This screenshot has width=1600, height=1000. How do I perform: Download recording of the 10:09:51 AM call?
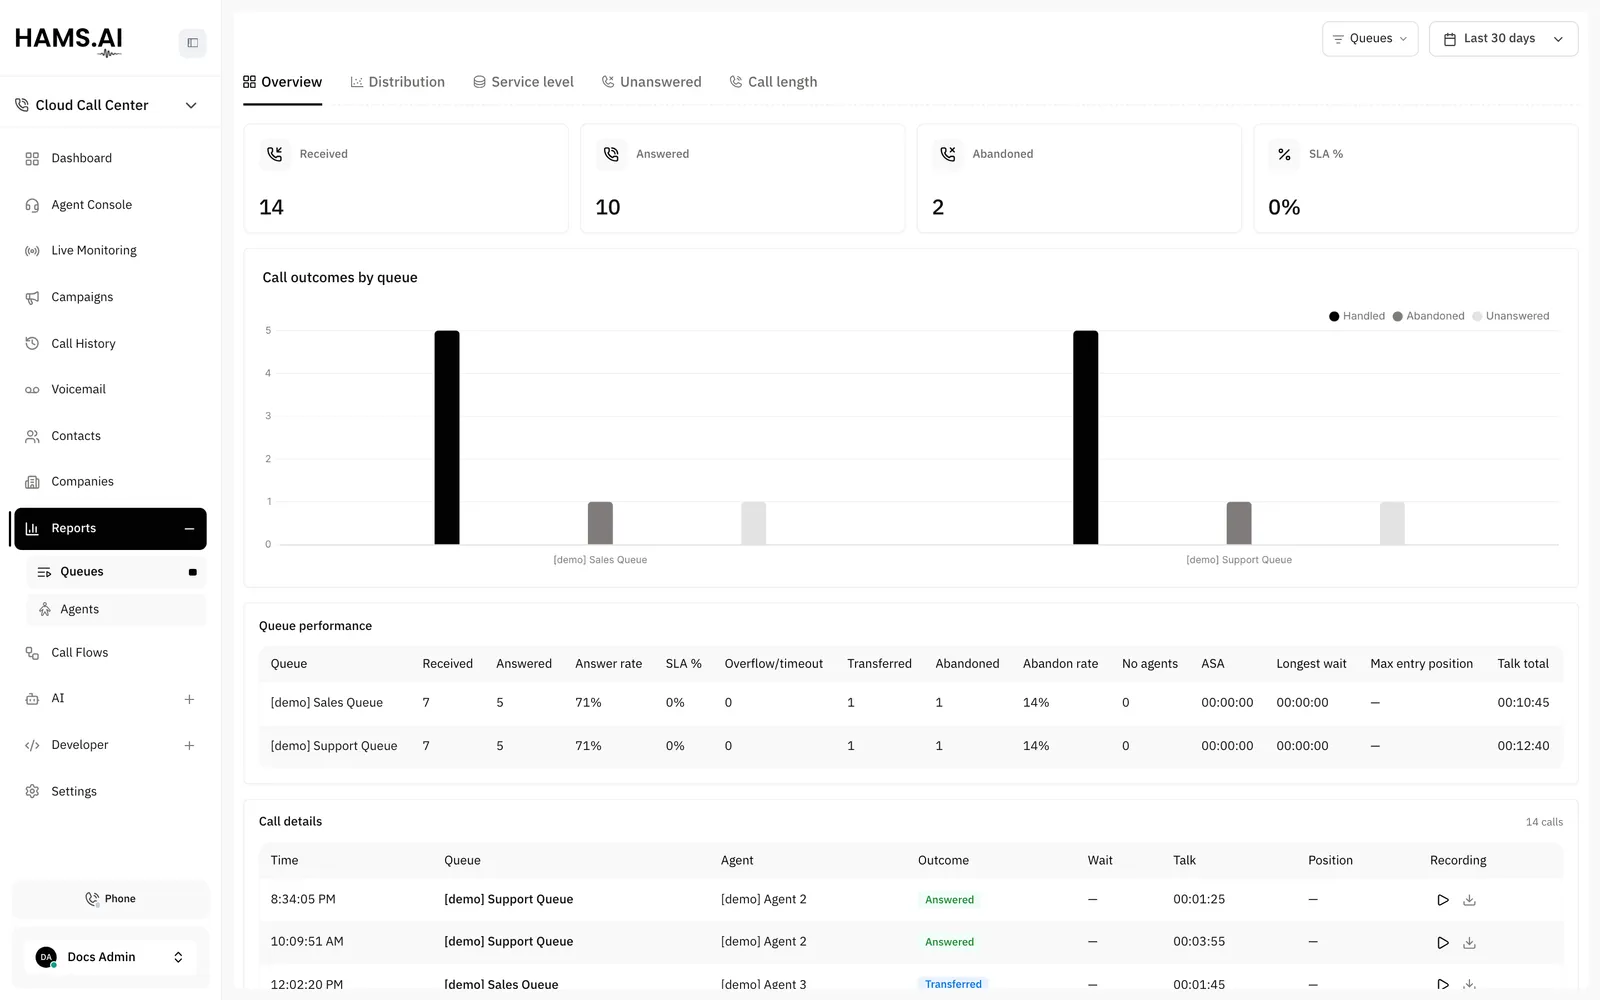click(1469, 942)
